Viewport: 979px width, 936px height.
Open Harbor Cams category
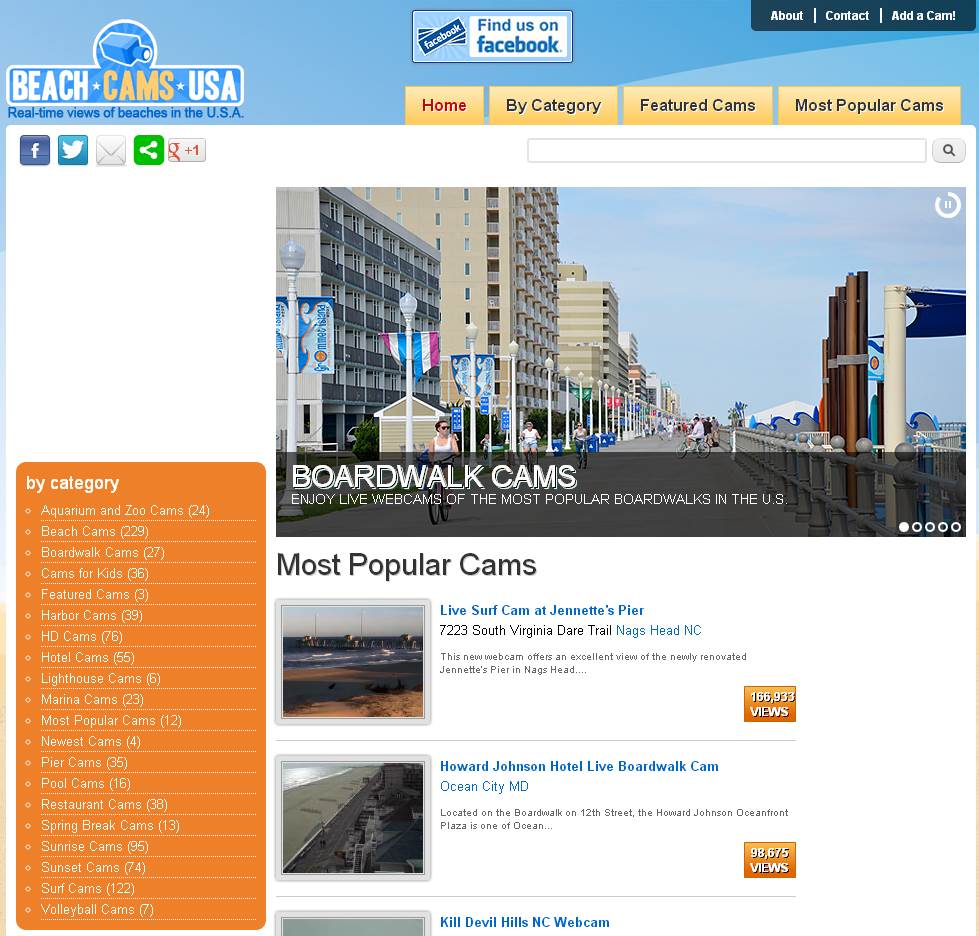coord(92,616)
